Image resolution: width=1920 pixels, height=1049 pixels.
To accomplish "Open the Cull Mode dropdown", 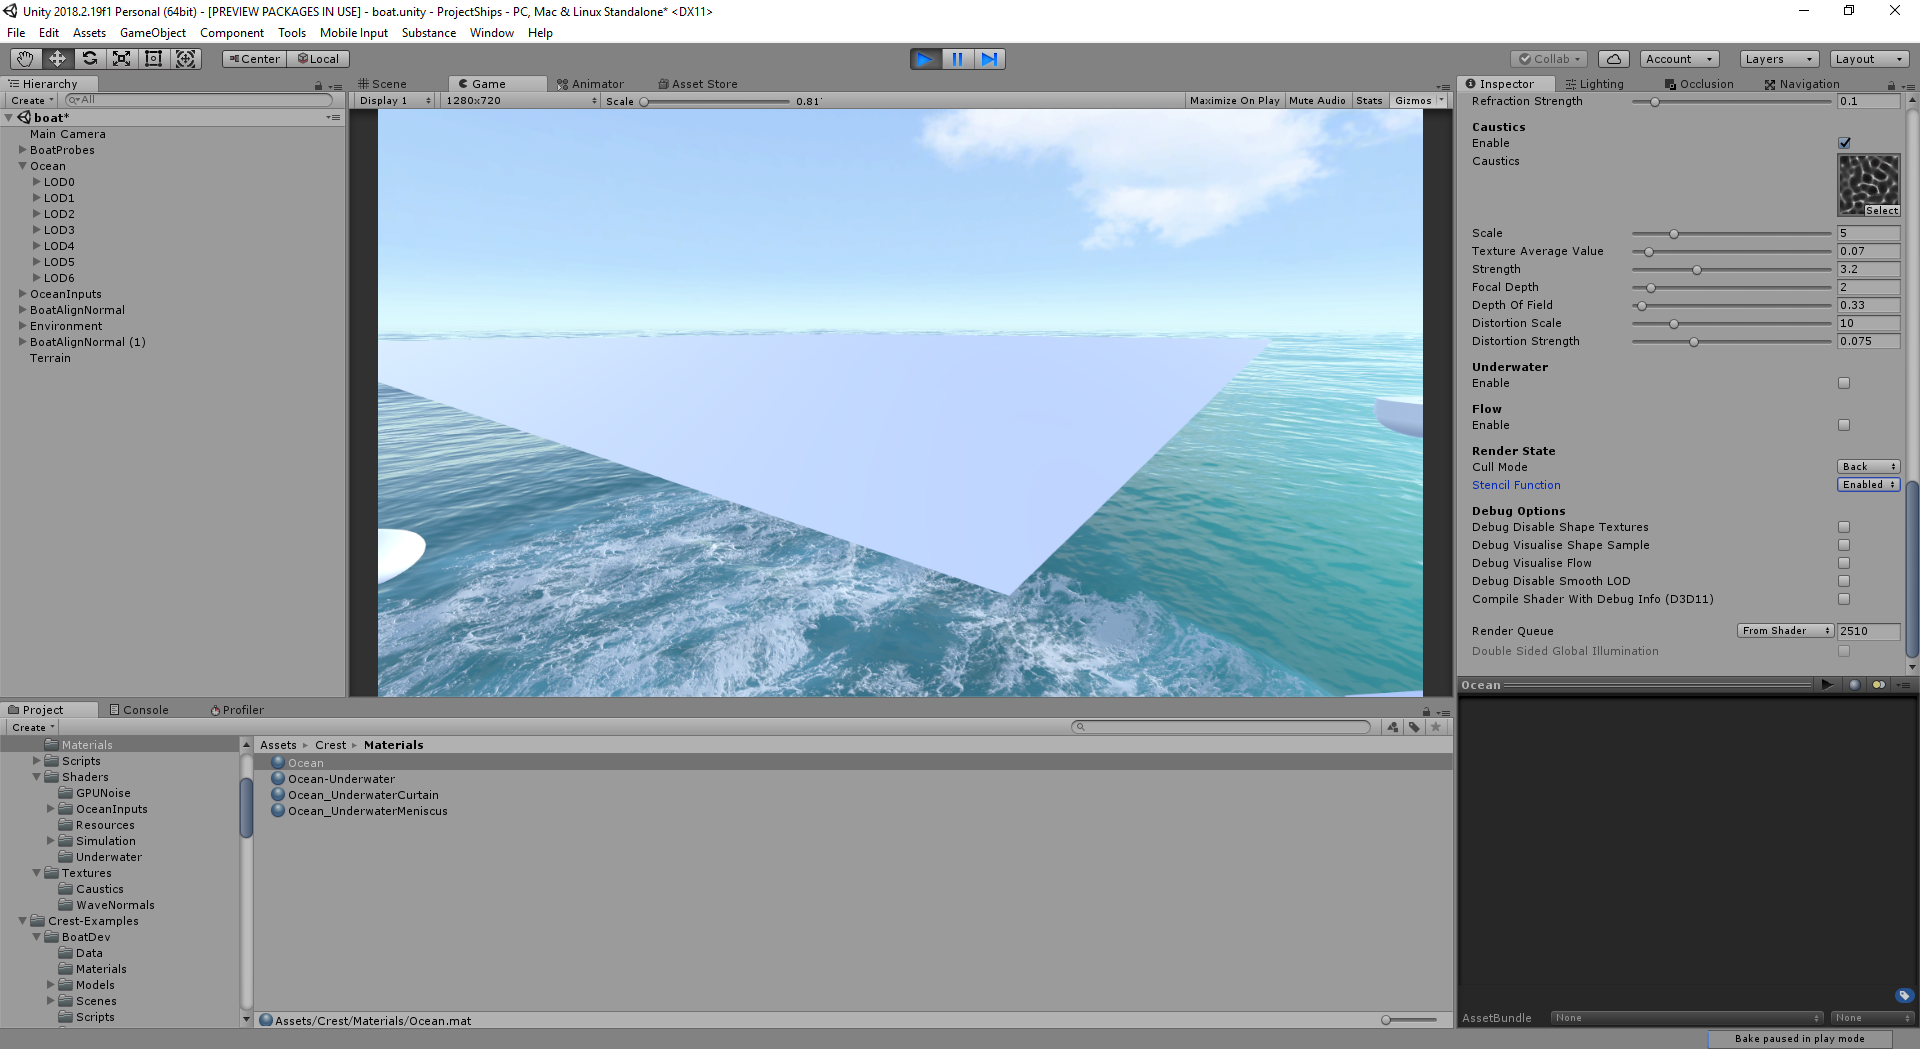I will point(1868,466).
